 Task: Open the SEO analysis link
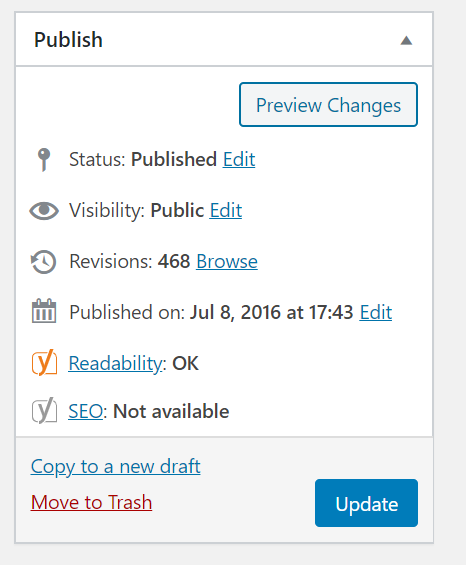pos(86,411)
